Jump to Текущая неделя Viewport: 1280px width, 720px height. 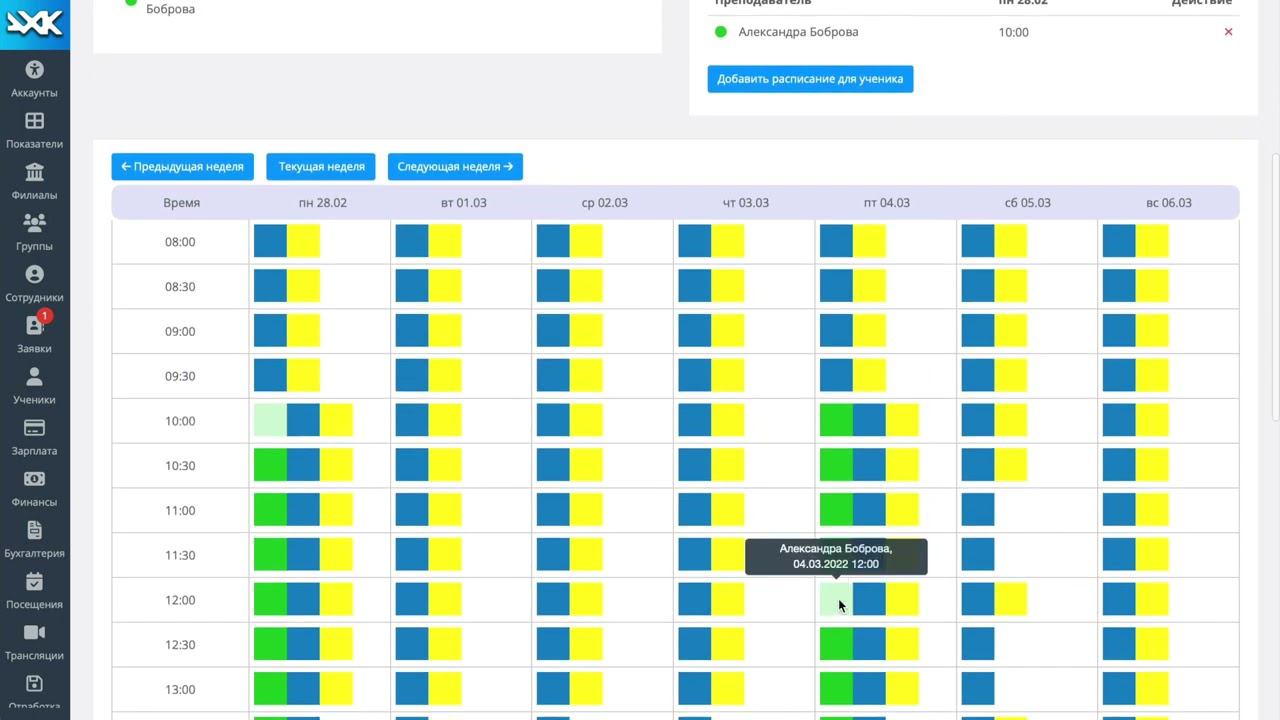(x=321, y=167)
